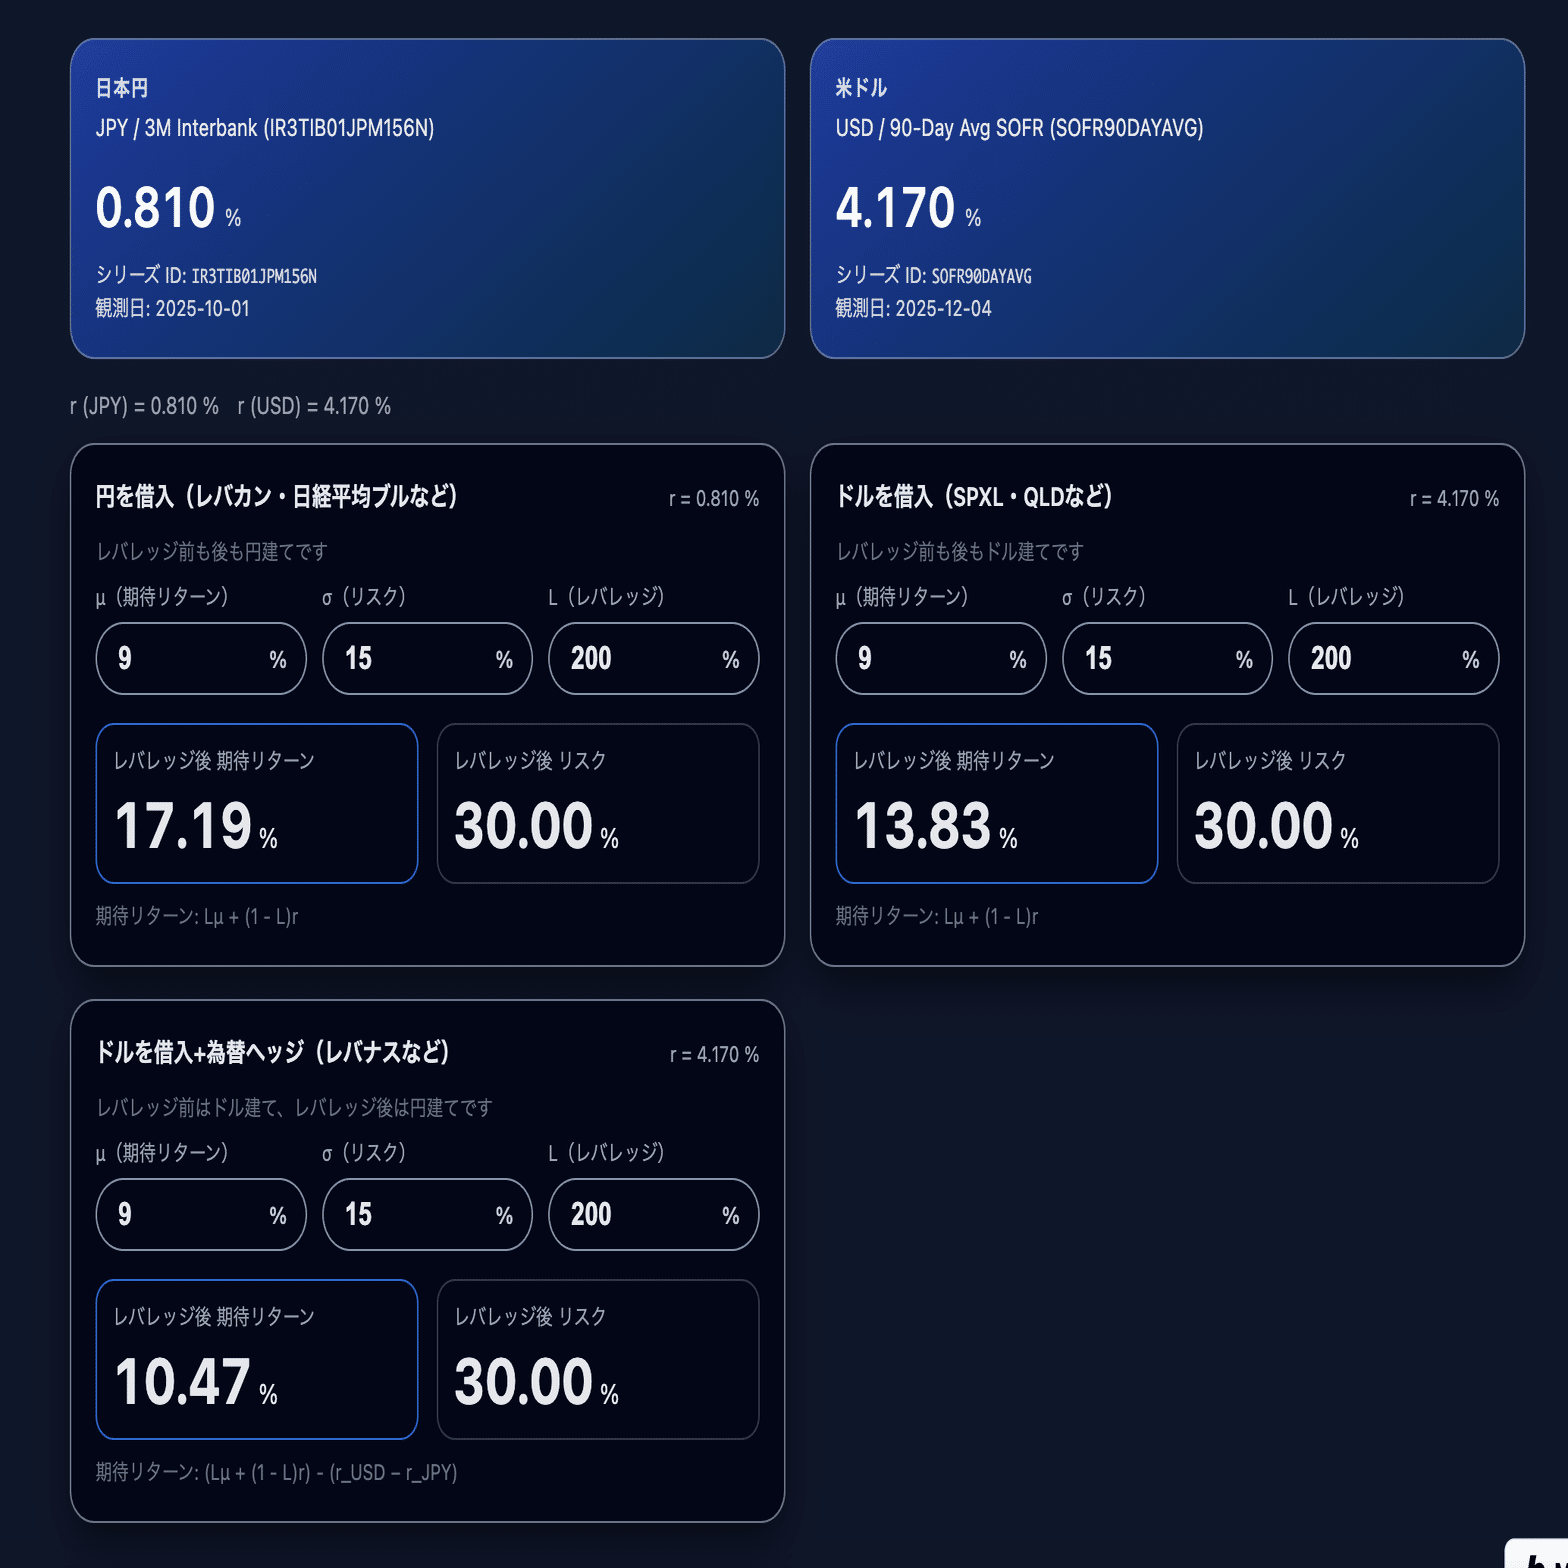
Task: Click the 'JPY / 3M Interbank (IR3TIB01JPM156N)' subtitle
Action: 265,128
